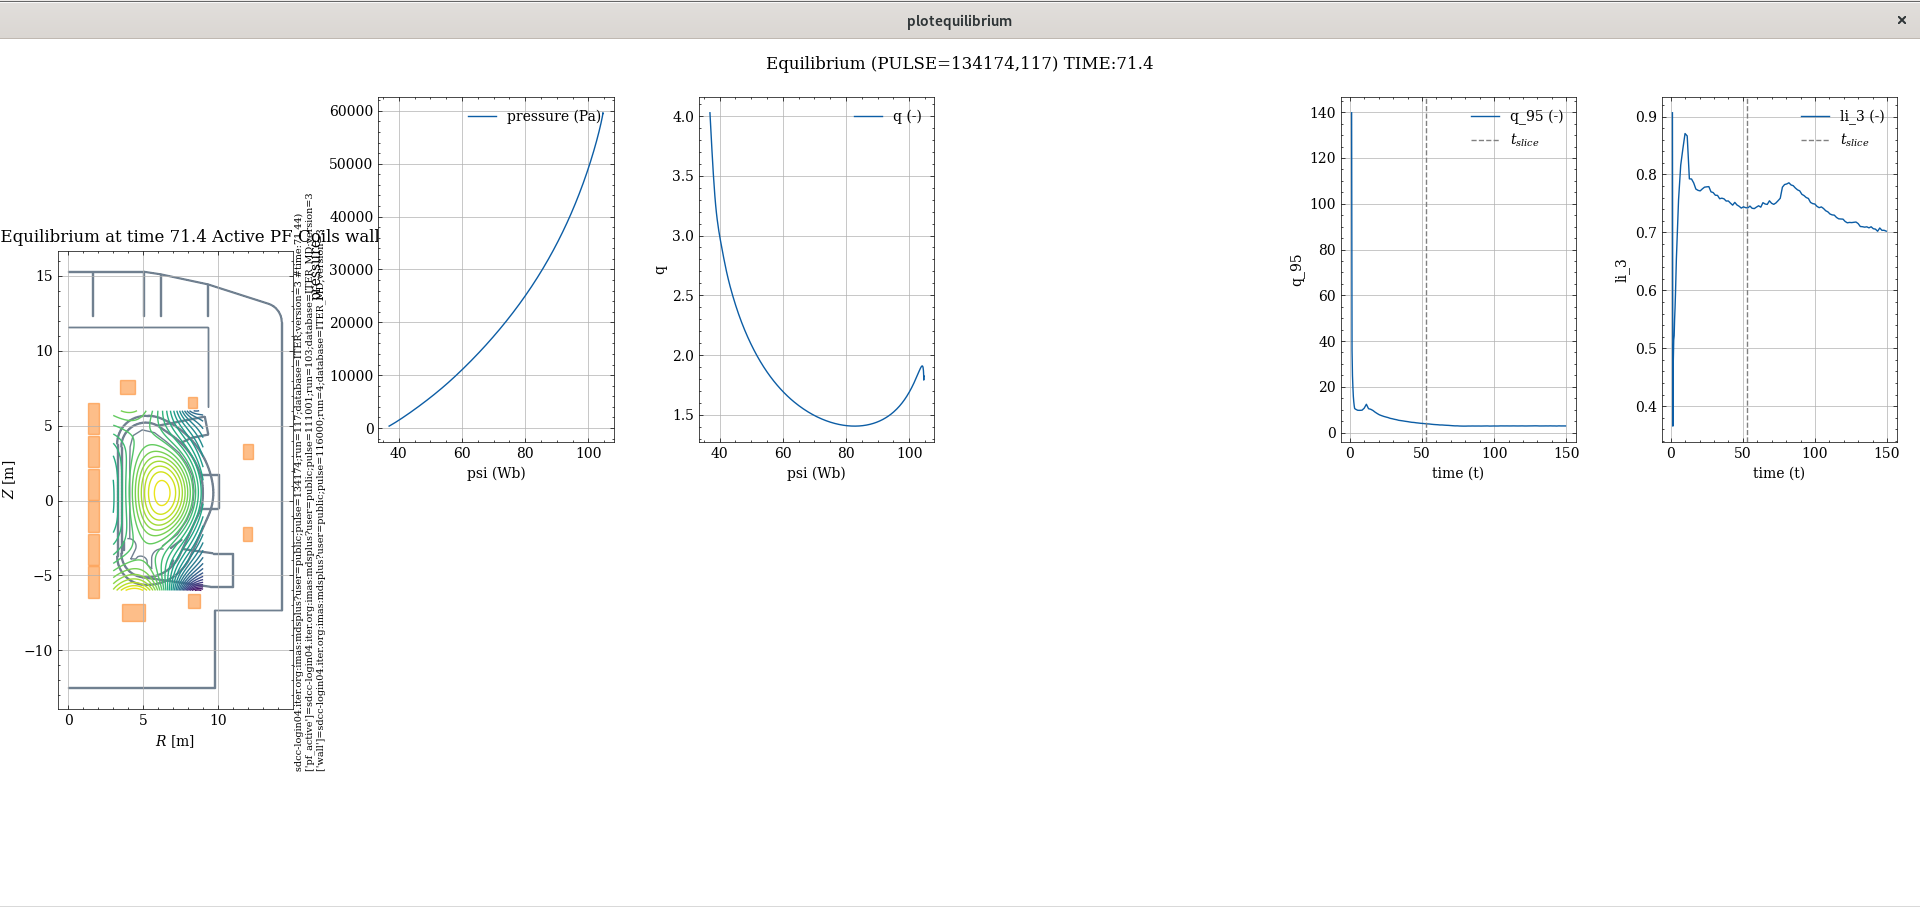The width and height of the screenshot is (1920, 907).
Task: Click the rotated 'q_95' y-axis label
Action: [1297, 270]
